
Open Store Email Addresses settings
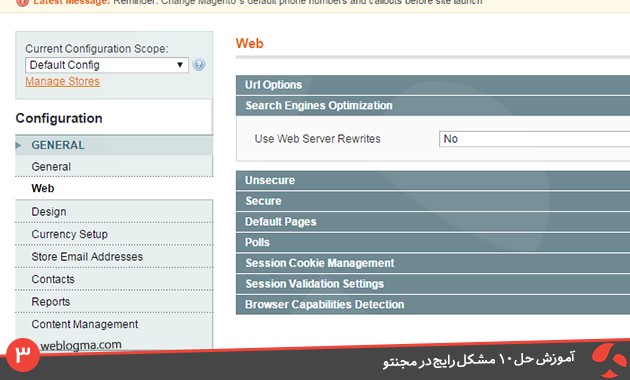point(114,256)
